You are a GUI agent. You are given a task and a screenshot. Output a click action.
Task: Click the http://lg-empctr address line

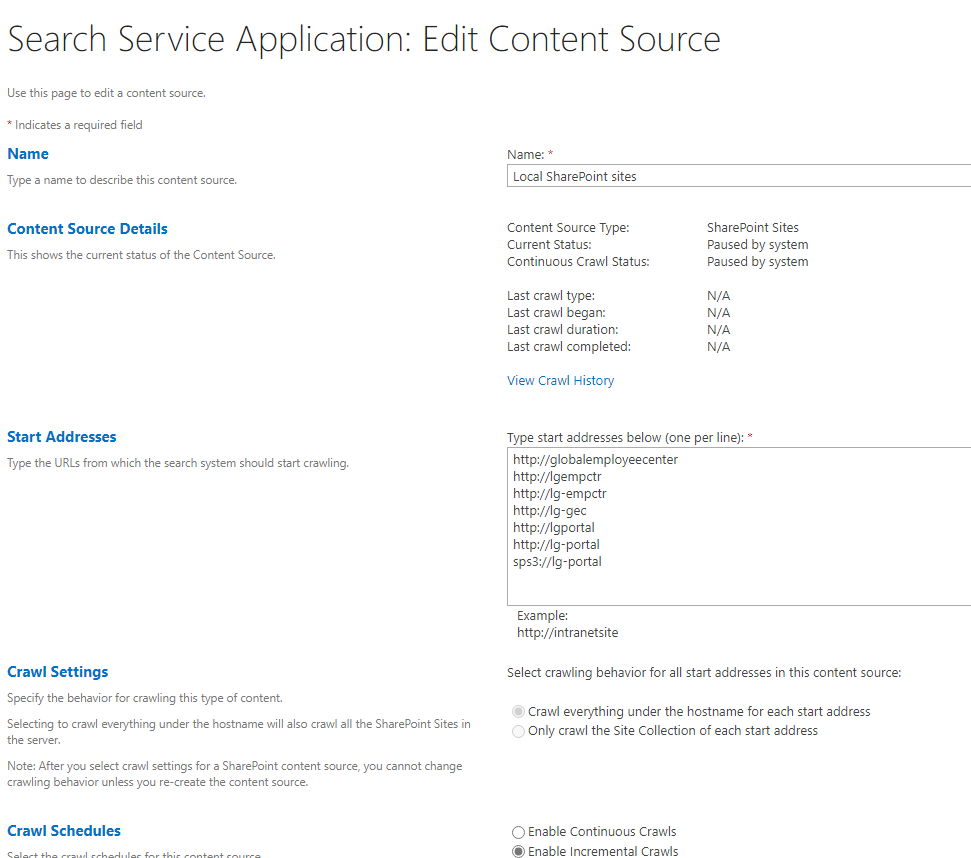(559, 493)
